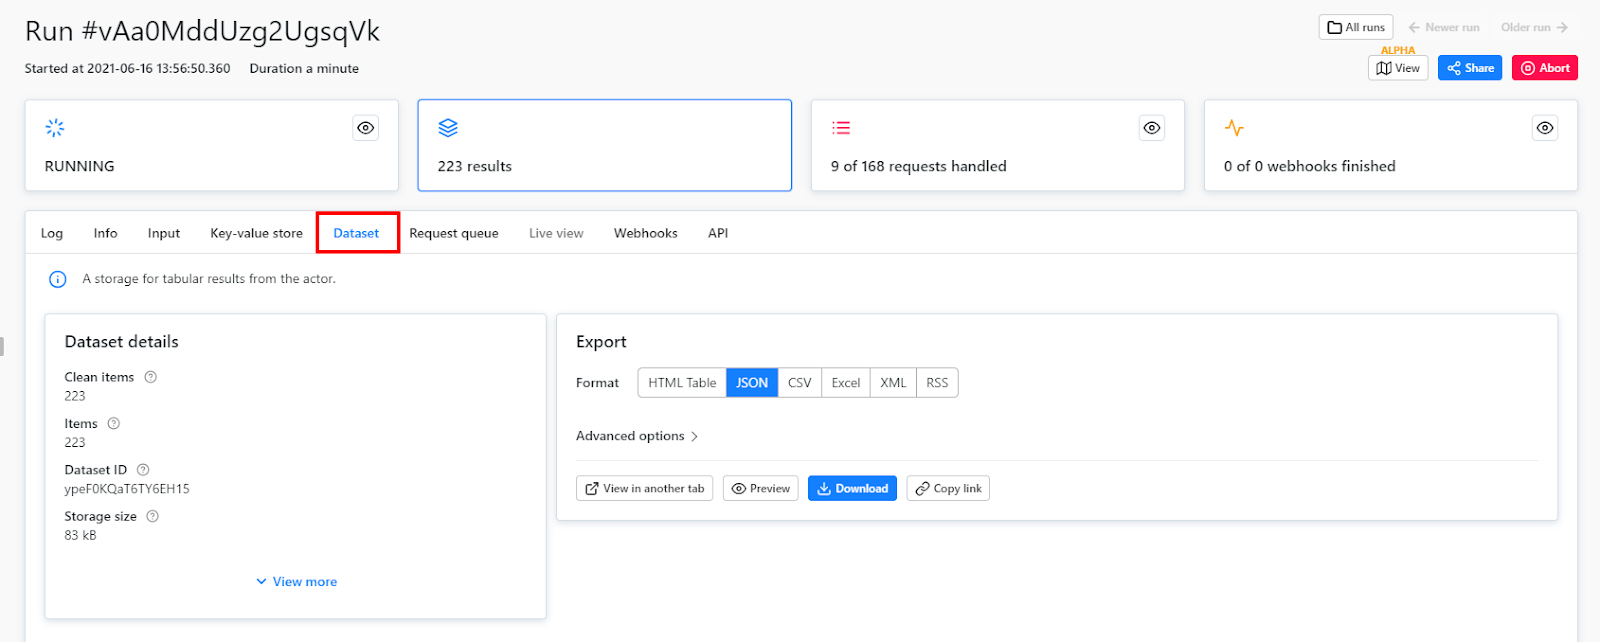The image size is (1600, 642).
Task: Select JSON export format
Action: click(752, 383)
